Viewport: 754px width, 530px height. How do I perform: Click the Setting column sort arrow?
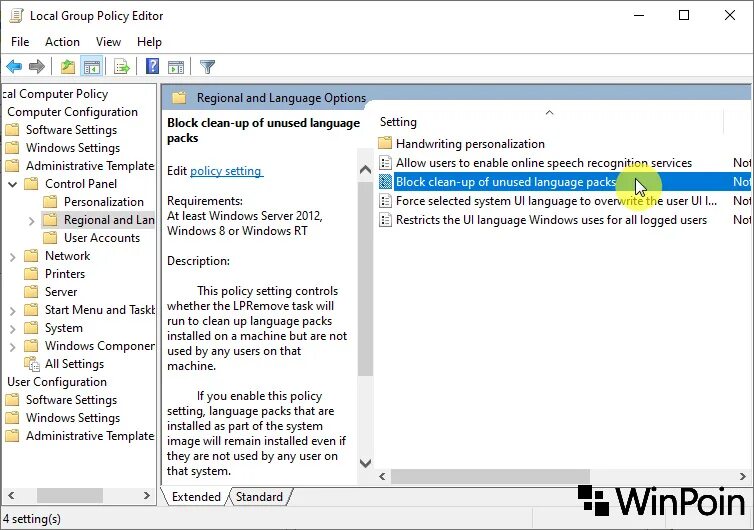tap(550, 113)
